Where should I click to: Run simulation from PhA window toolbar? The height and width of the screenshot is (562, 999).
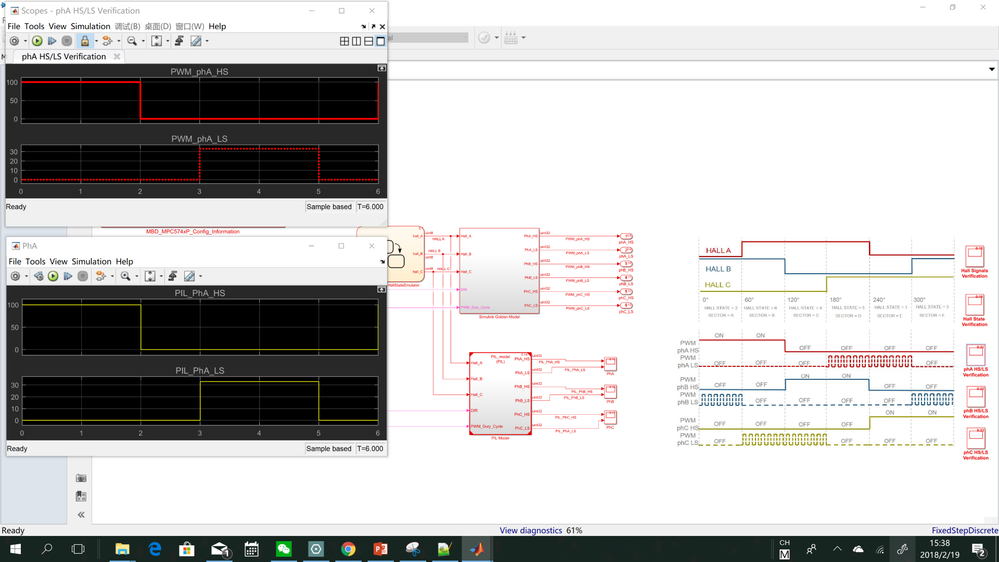(54, 276)
